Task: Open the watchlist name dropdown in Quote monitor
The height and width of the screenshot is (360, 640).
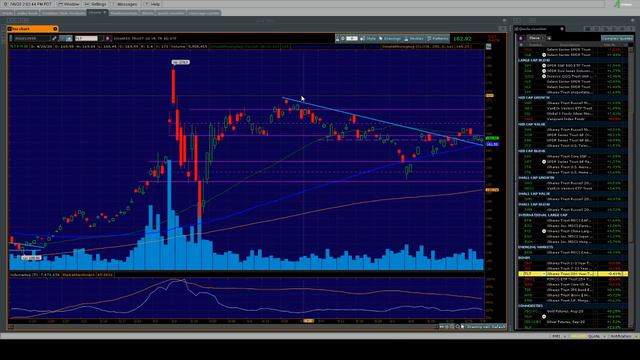Action: tap(535, 38)
